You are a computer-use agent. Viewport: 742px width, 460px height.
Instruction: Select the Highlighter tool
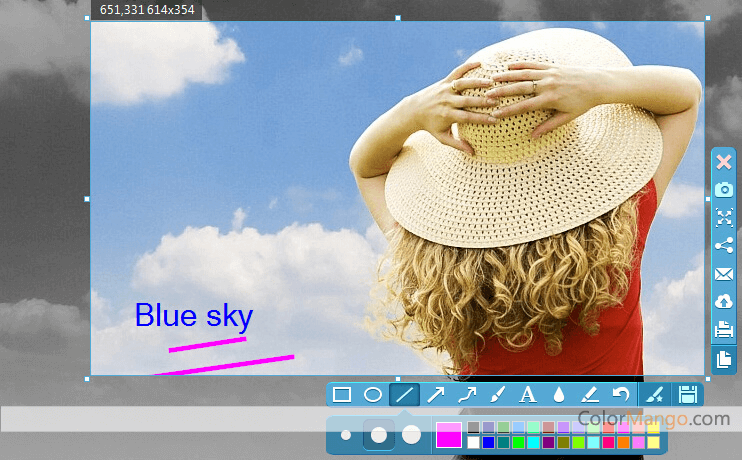pos(590,395)
